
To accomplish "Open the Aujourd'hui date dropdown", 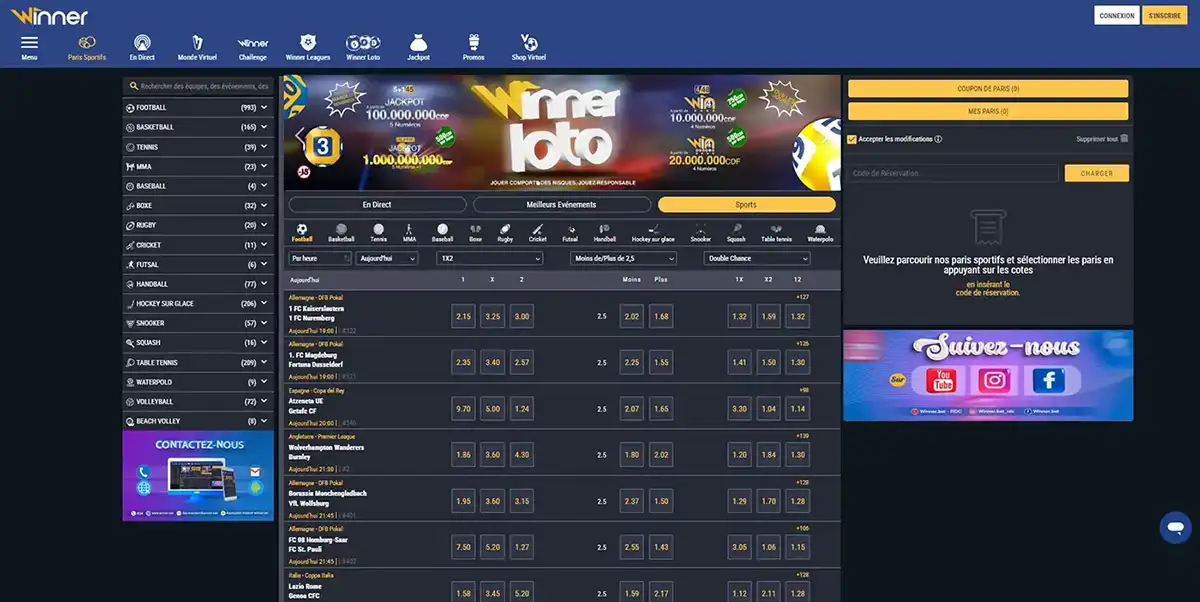I will coord(386,258).
